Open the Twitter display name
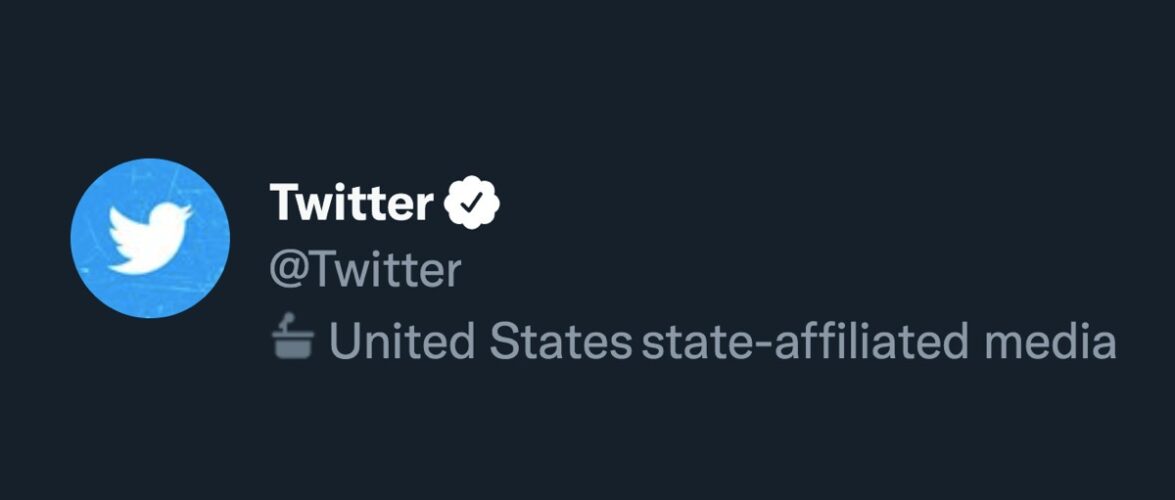 (x=350, y=204)
